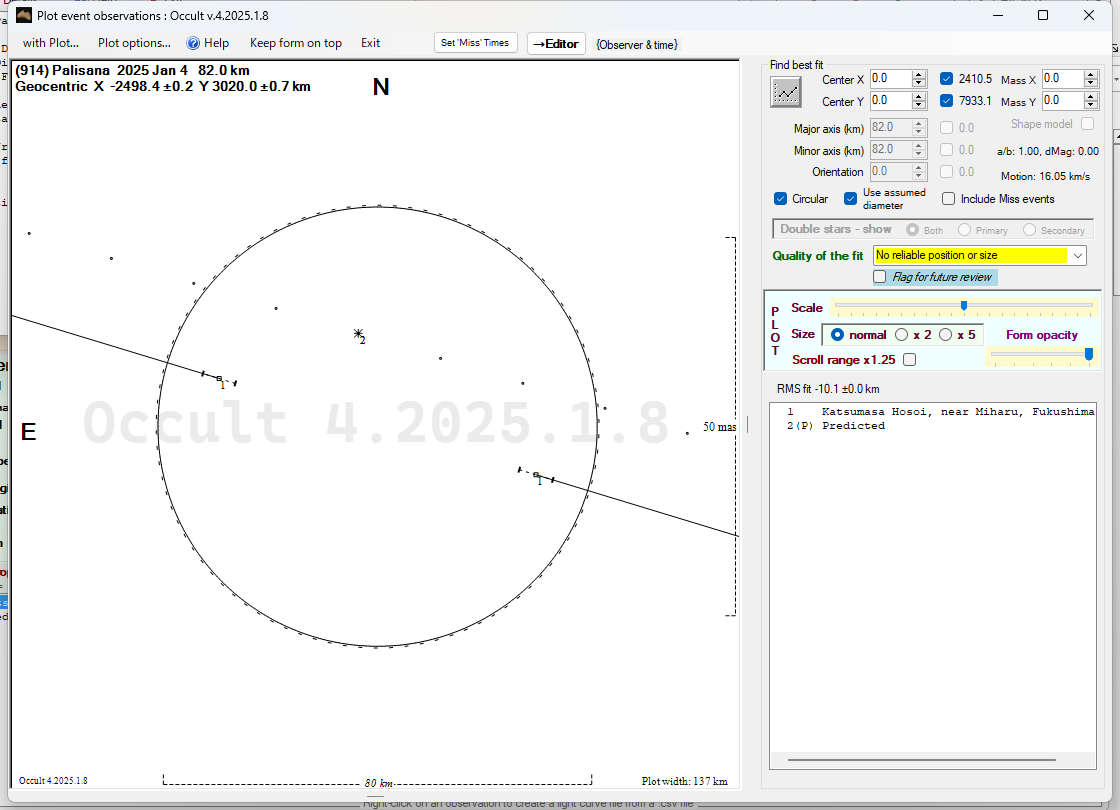
Task: Click the plot Scale slider
Action: point(963,306)
